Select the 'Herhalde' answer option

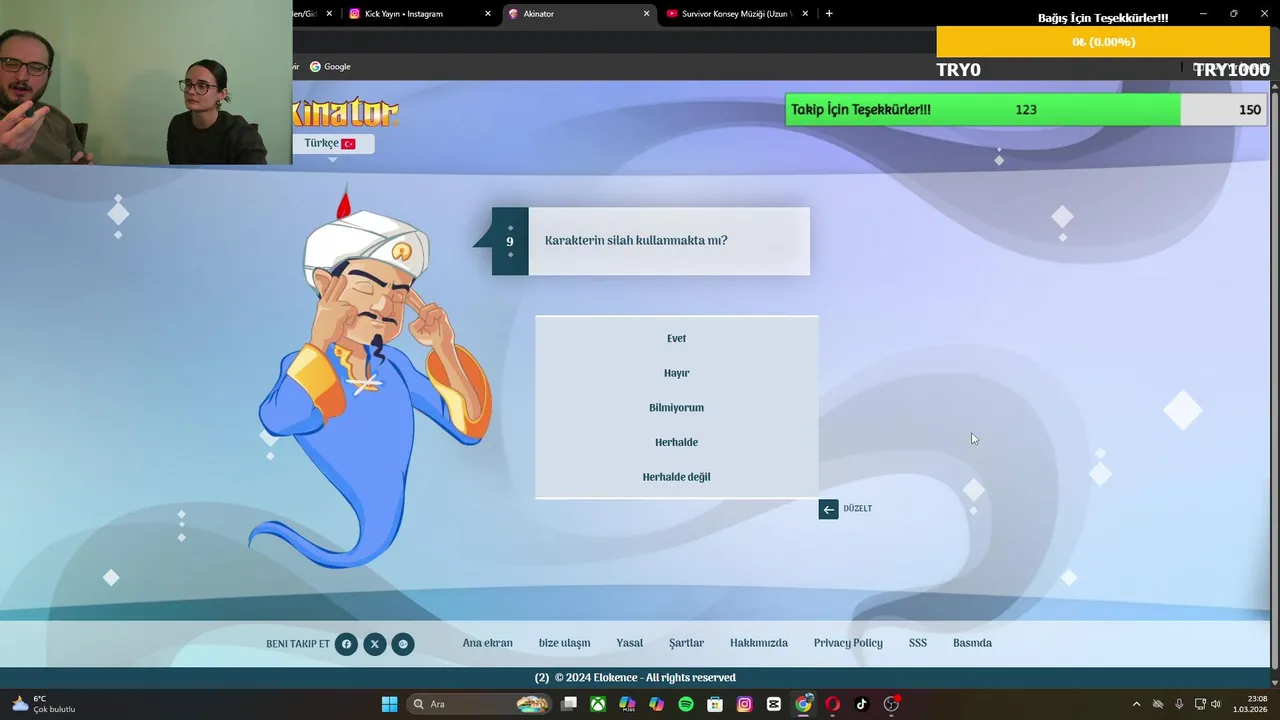tap(676, 442)
